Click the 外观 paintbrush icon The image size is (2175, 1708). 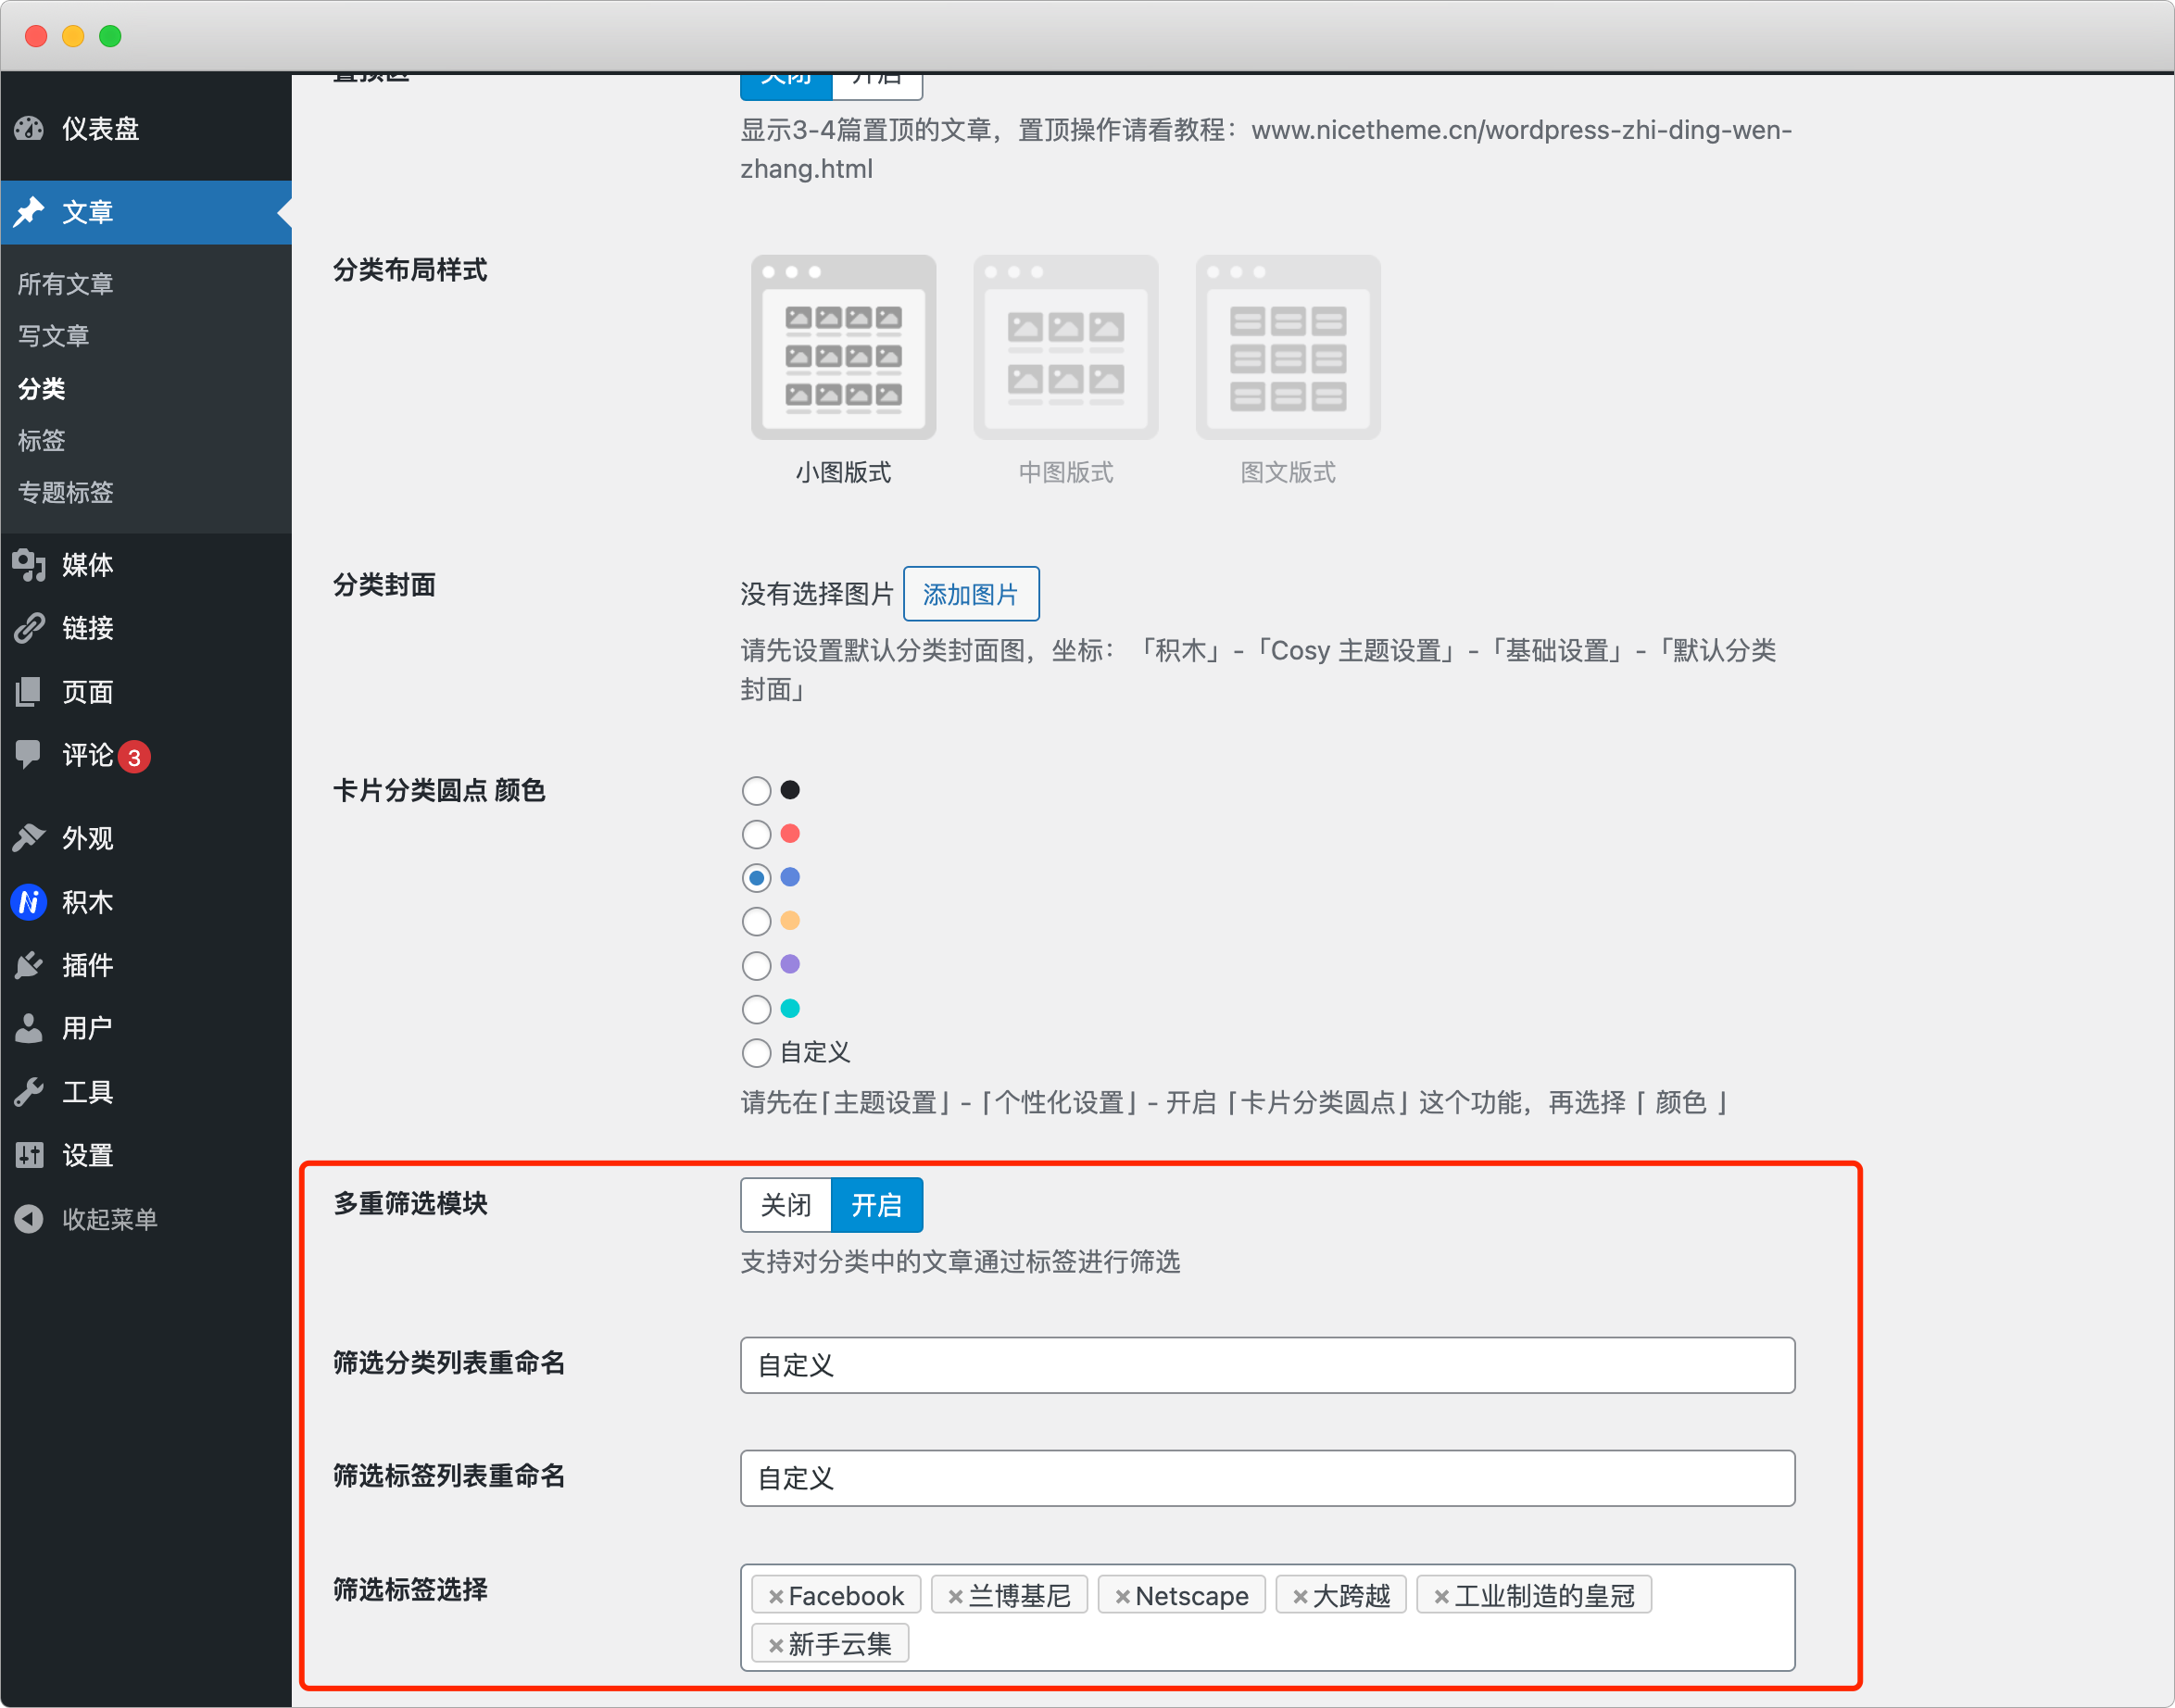click(x=29, y=838)
